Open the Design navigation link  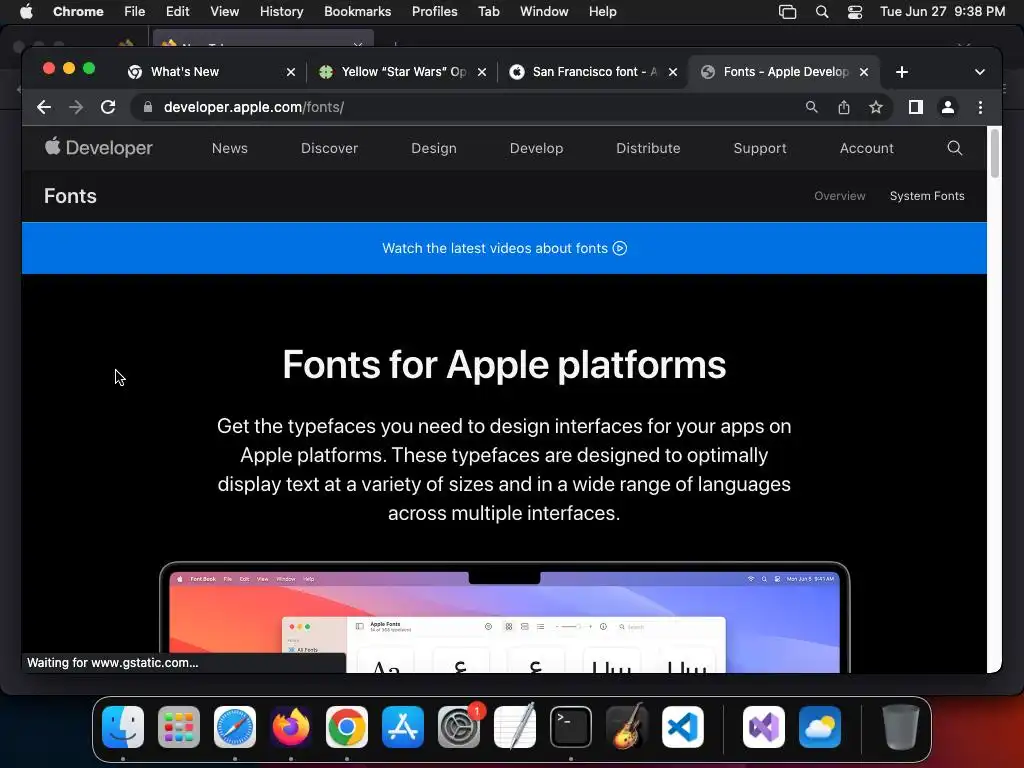click(x=434, y=148)
